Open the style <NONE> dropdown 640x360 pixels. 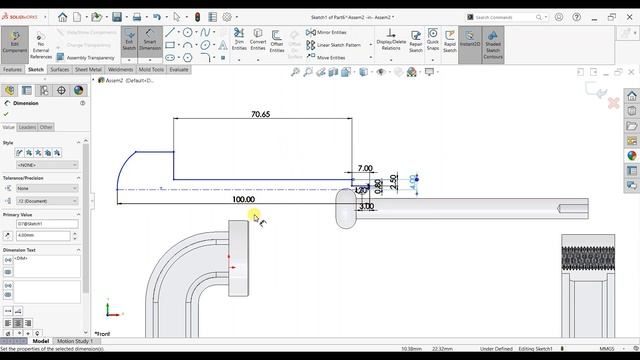47,165
